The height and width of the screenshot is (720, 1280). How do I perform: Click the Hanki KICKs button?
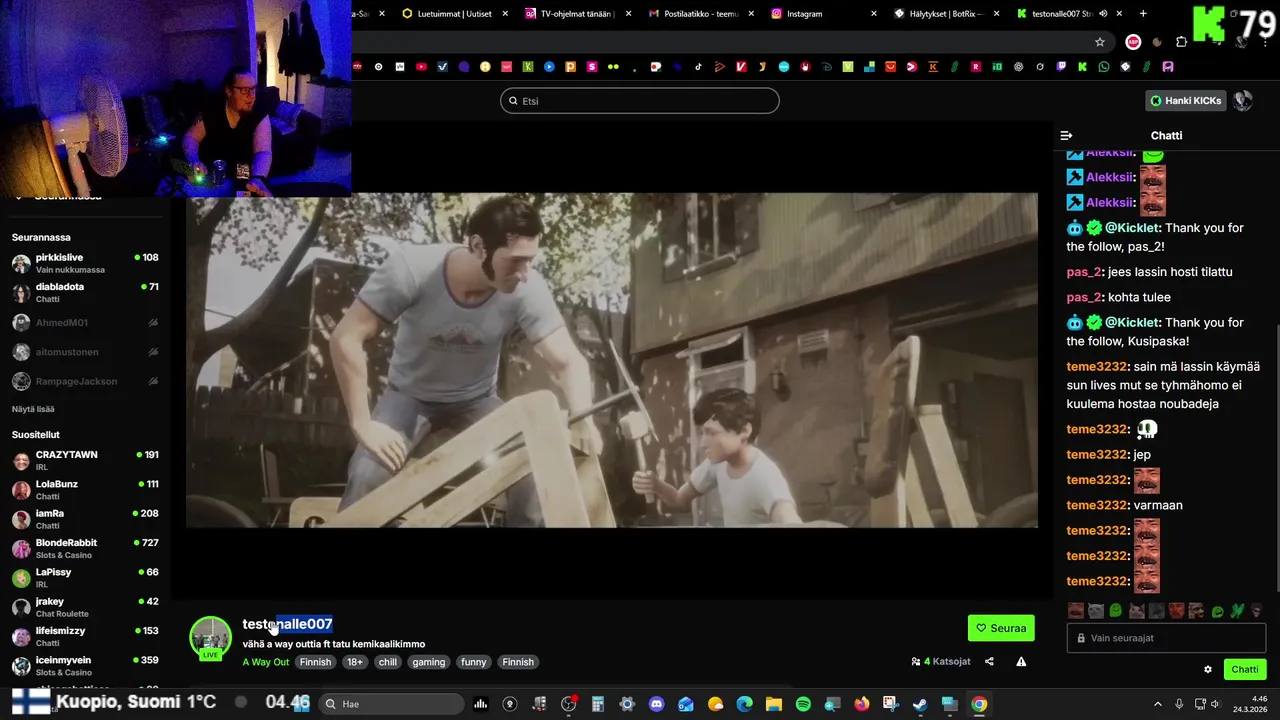click(x=1186, y=100)
